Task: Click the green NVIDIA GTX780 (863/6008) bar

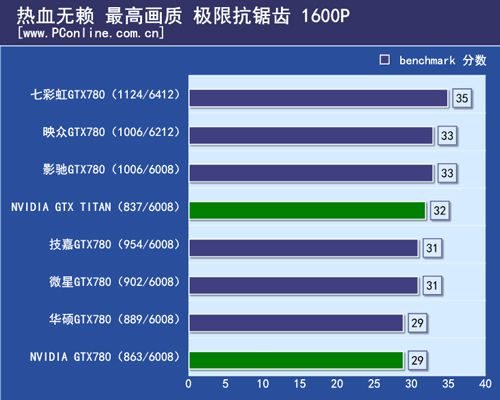Action: (x=297, y=360)
